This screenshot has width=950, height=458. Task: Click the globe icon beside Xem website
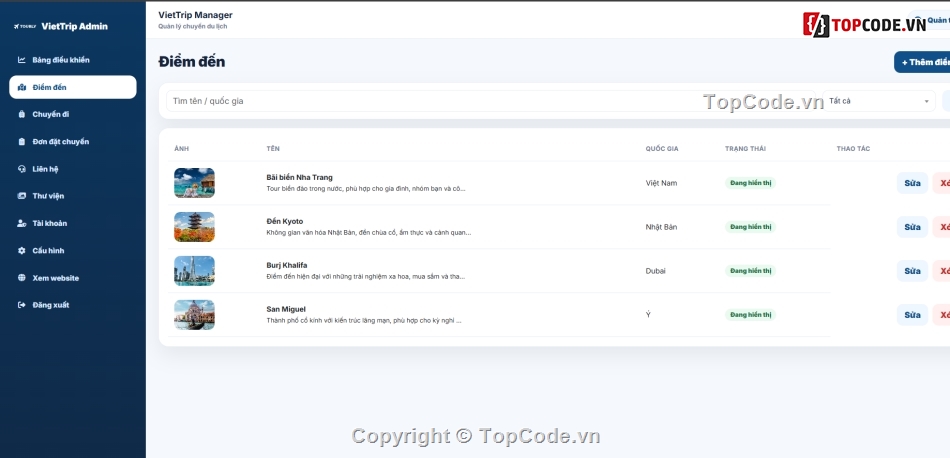[22, 278]
